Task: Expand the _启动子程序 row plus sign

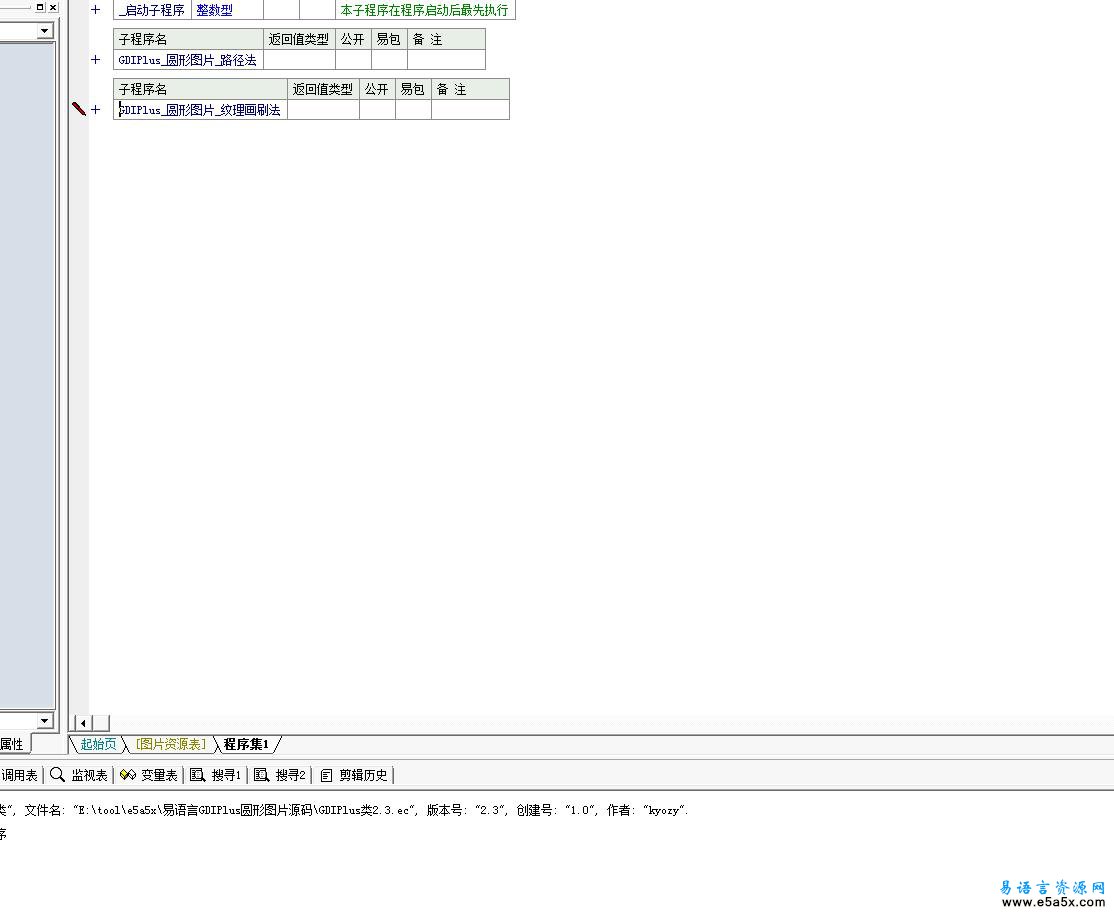Action: tap(95, 9)
